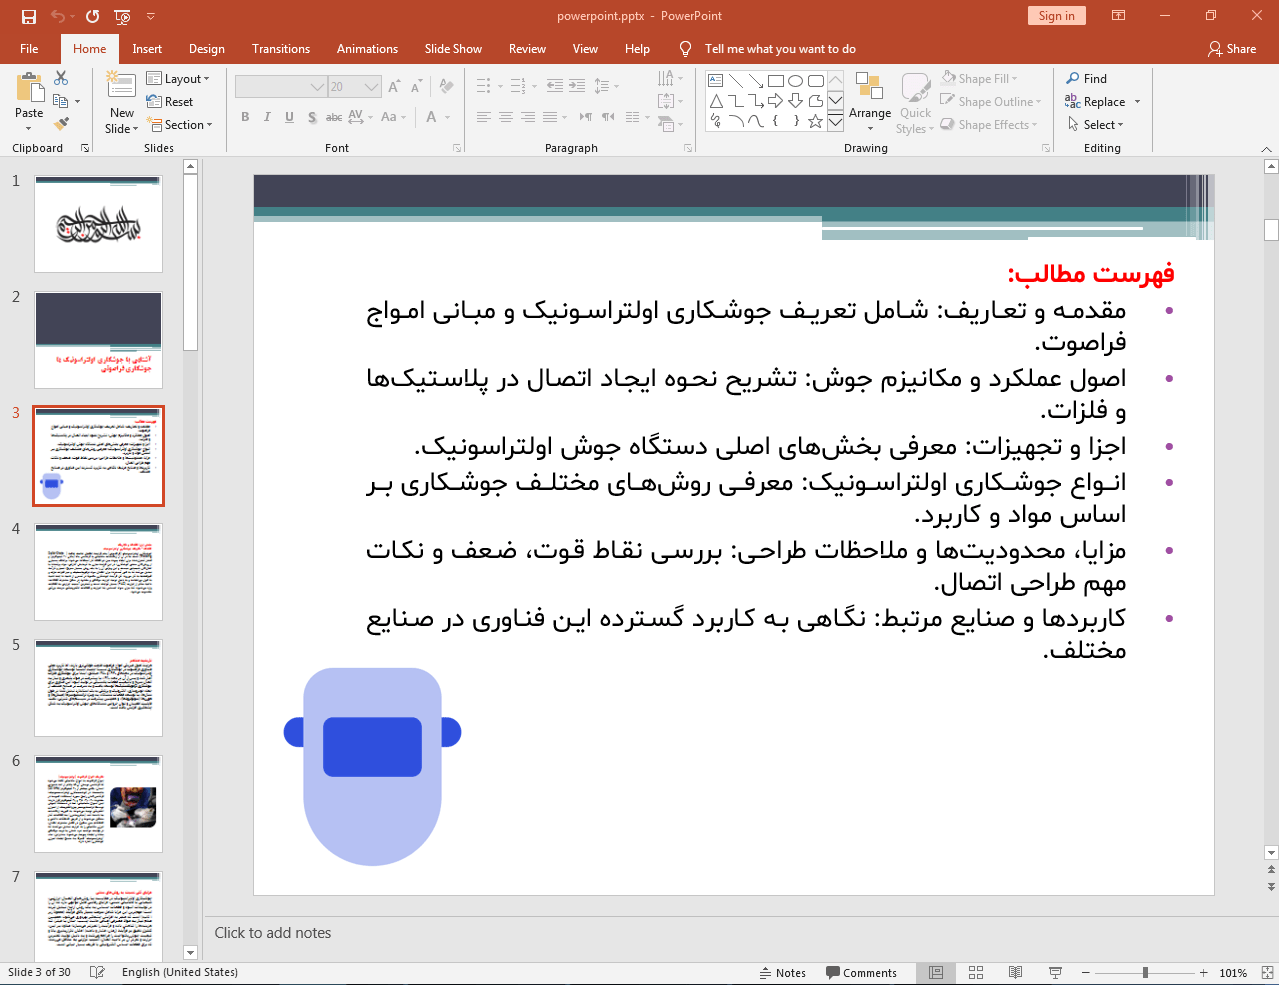This screenshot has width=1279, height=985.
Task: Switch to Slide Sorter view in status bar
Action: click(975, 972)
